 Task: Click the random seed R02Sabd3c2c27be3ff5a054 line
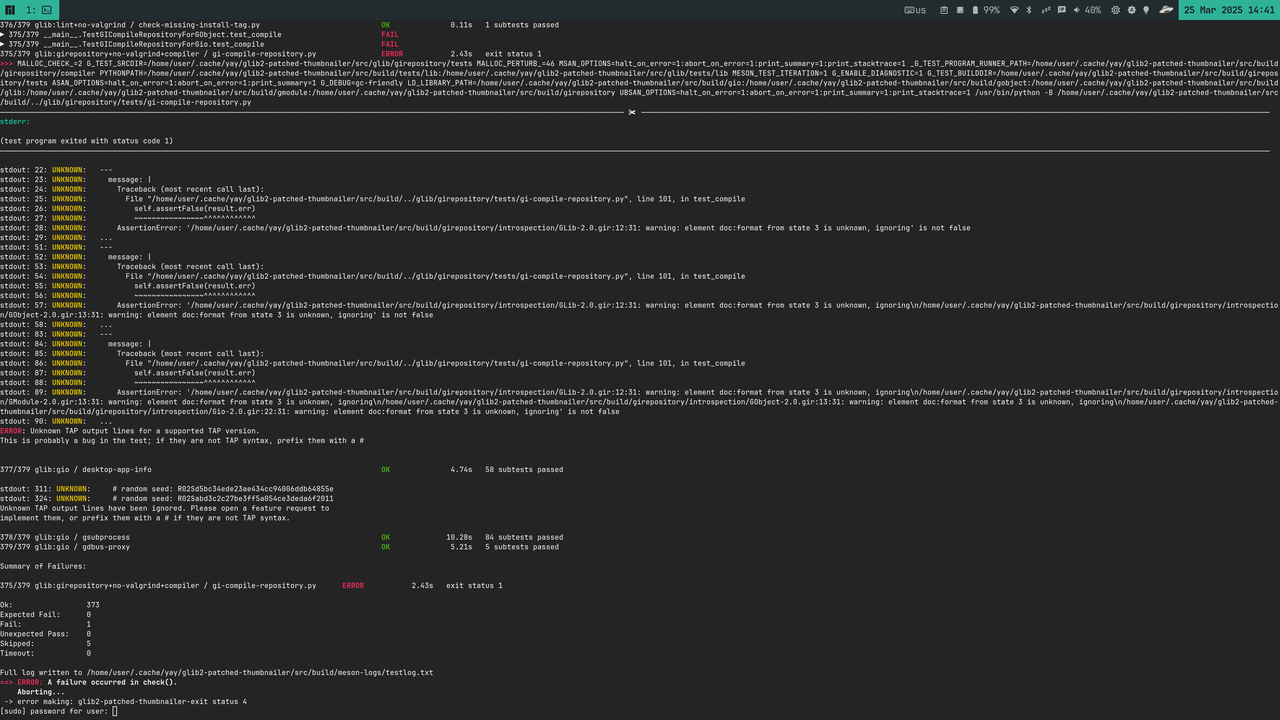pos(167,498)
